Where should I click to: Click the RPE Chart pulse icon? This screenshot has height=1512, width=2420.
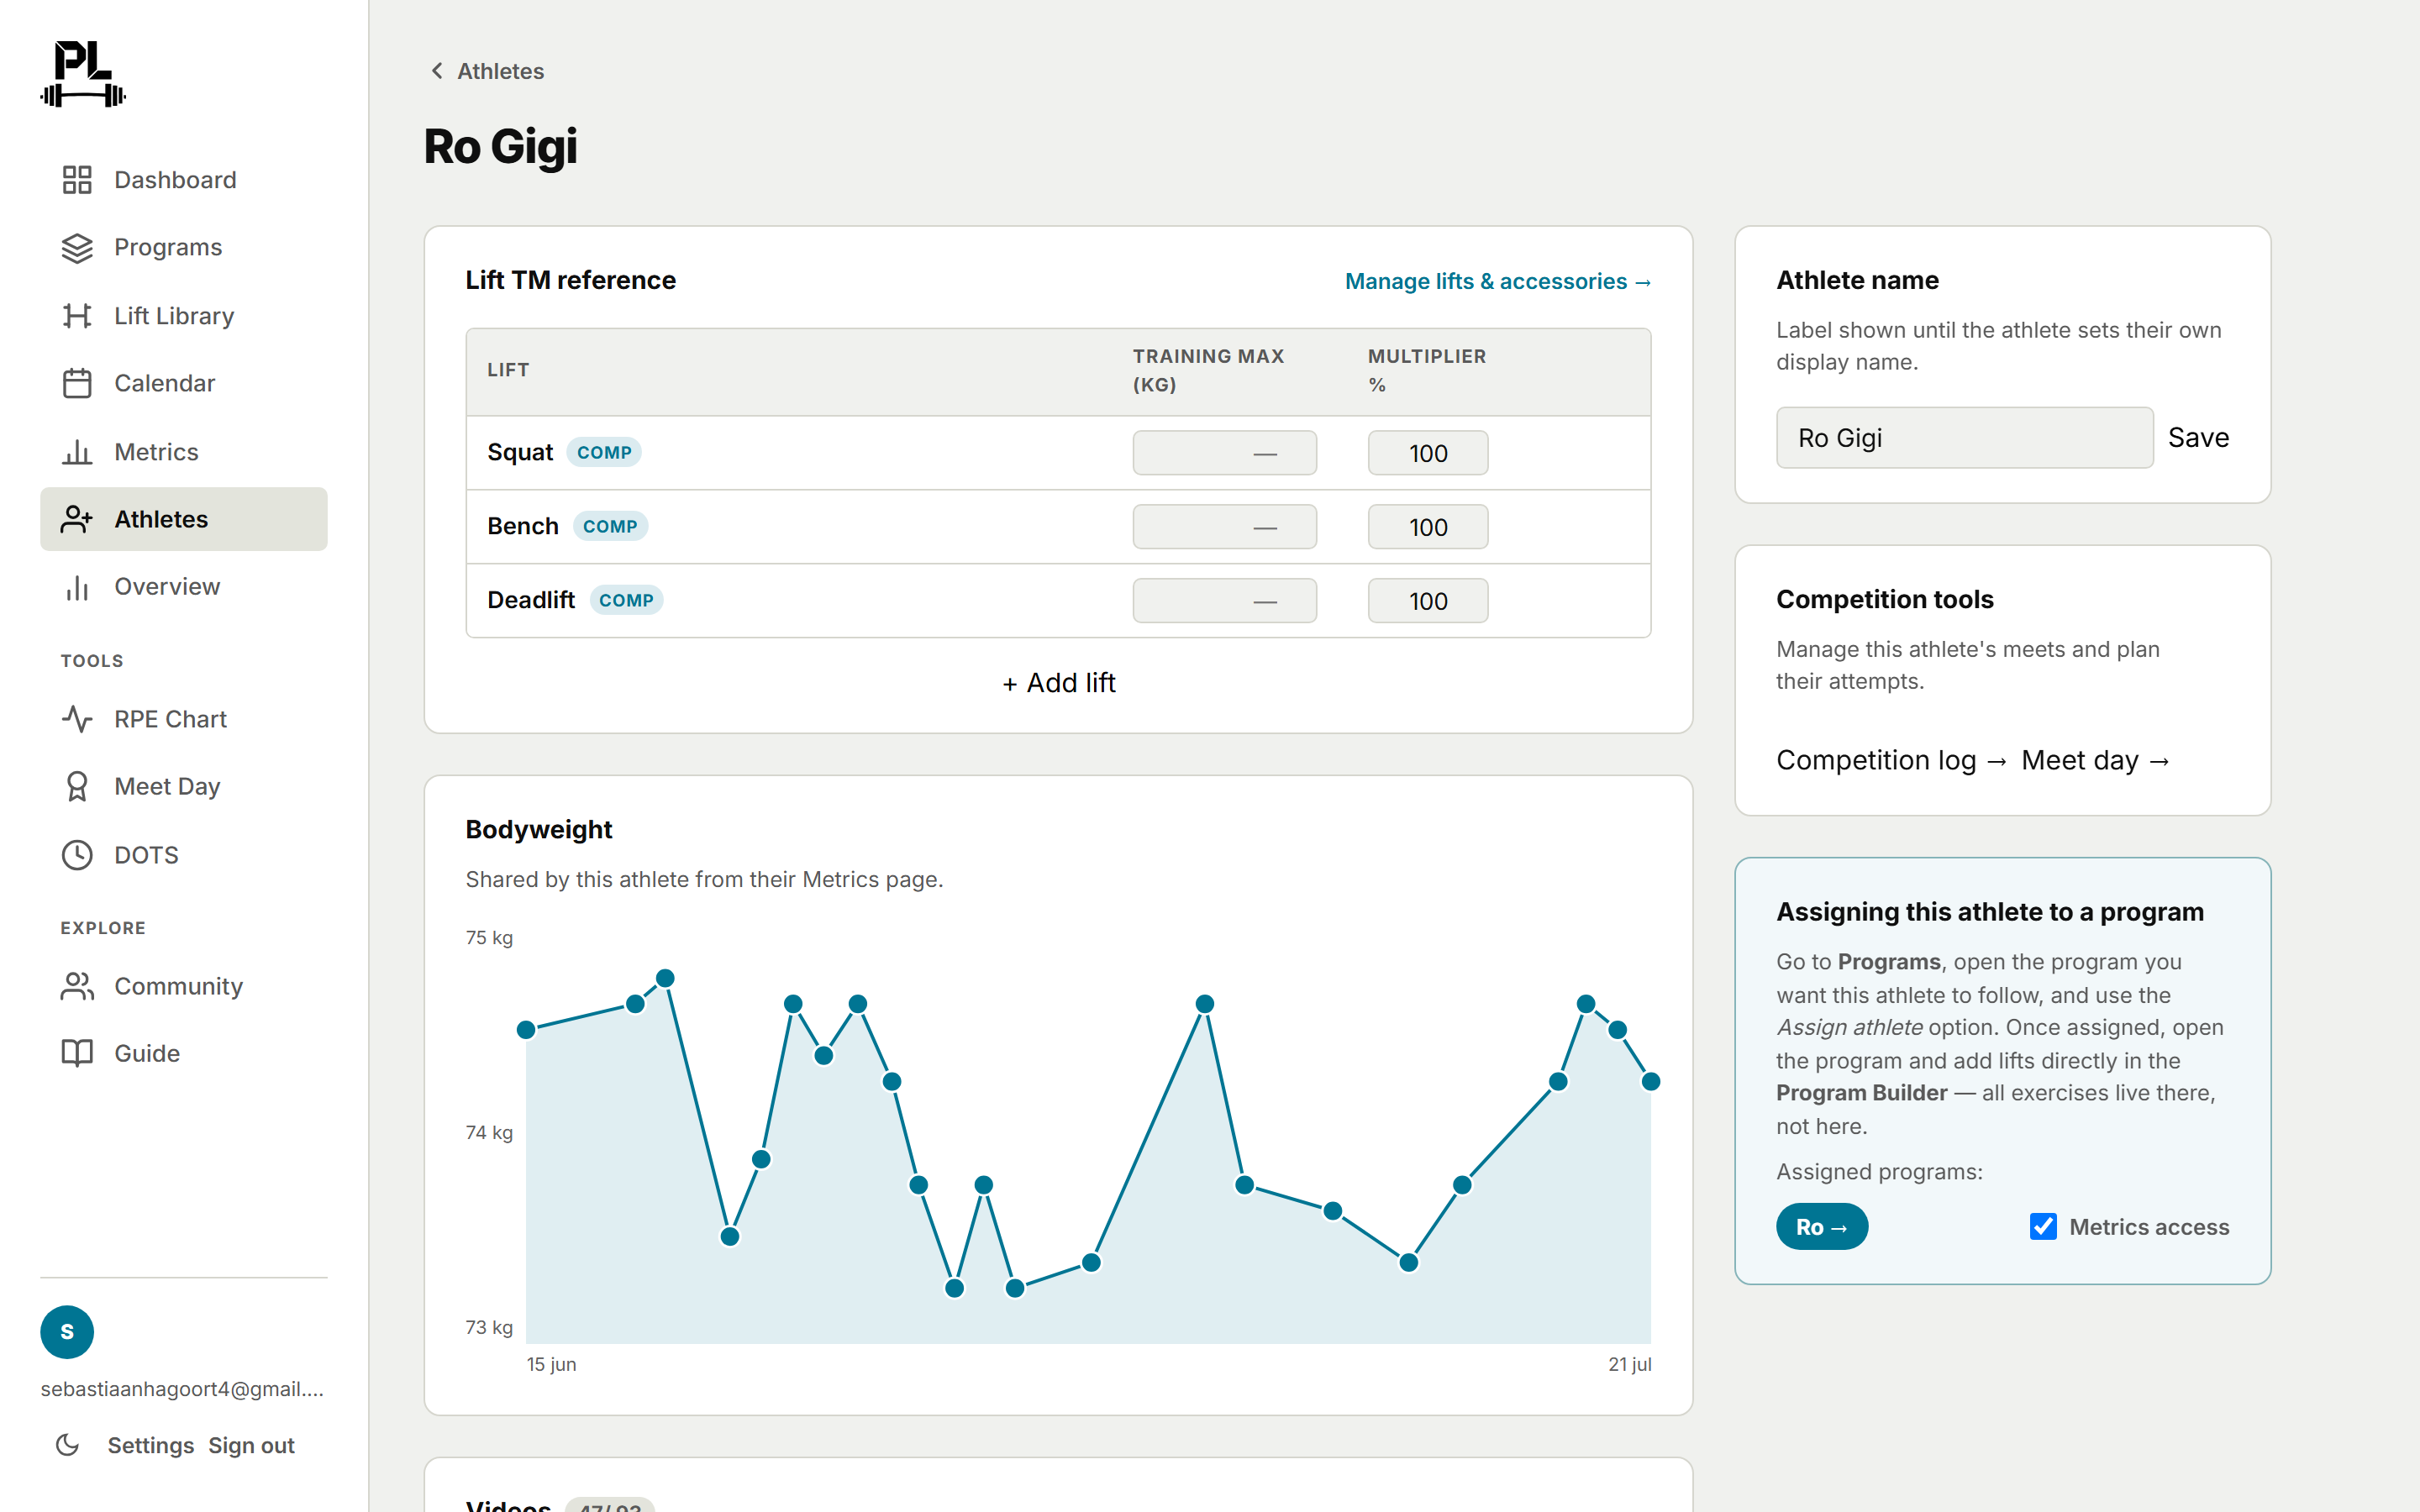pos(77,719)
